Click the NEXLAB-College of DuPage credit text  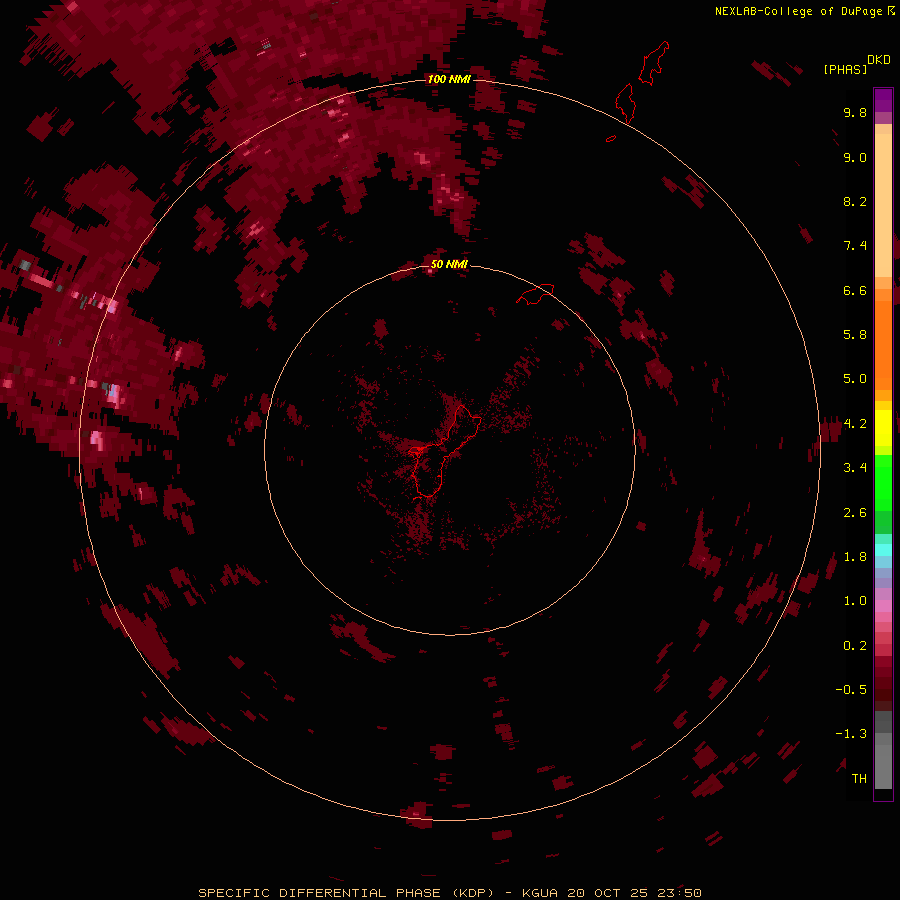pyautogui.click(x=798, y=11)
